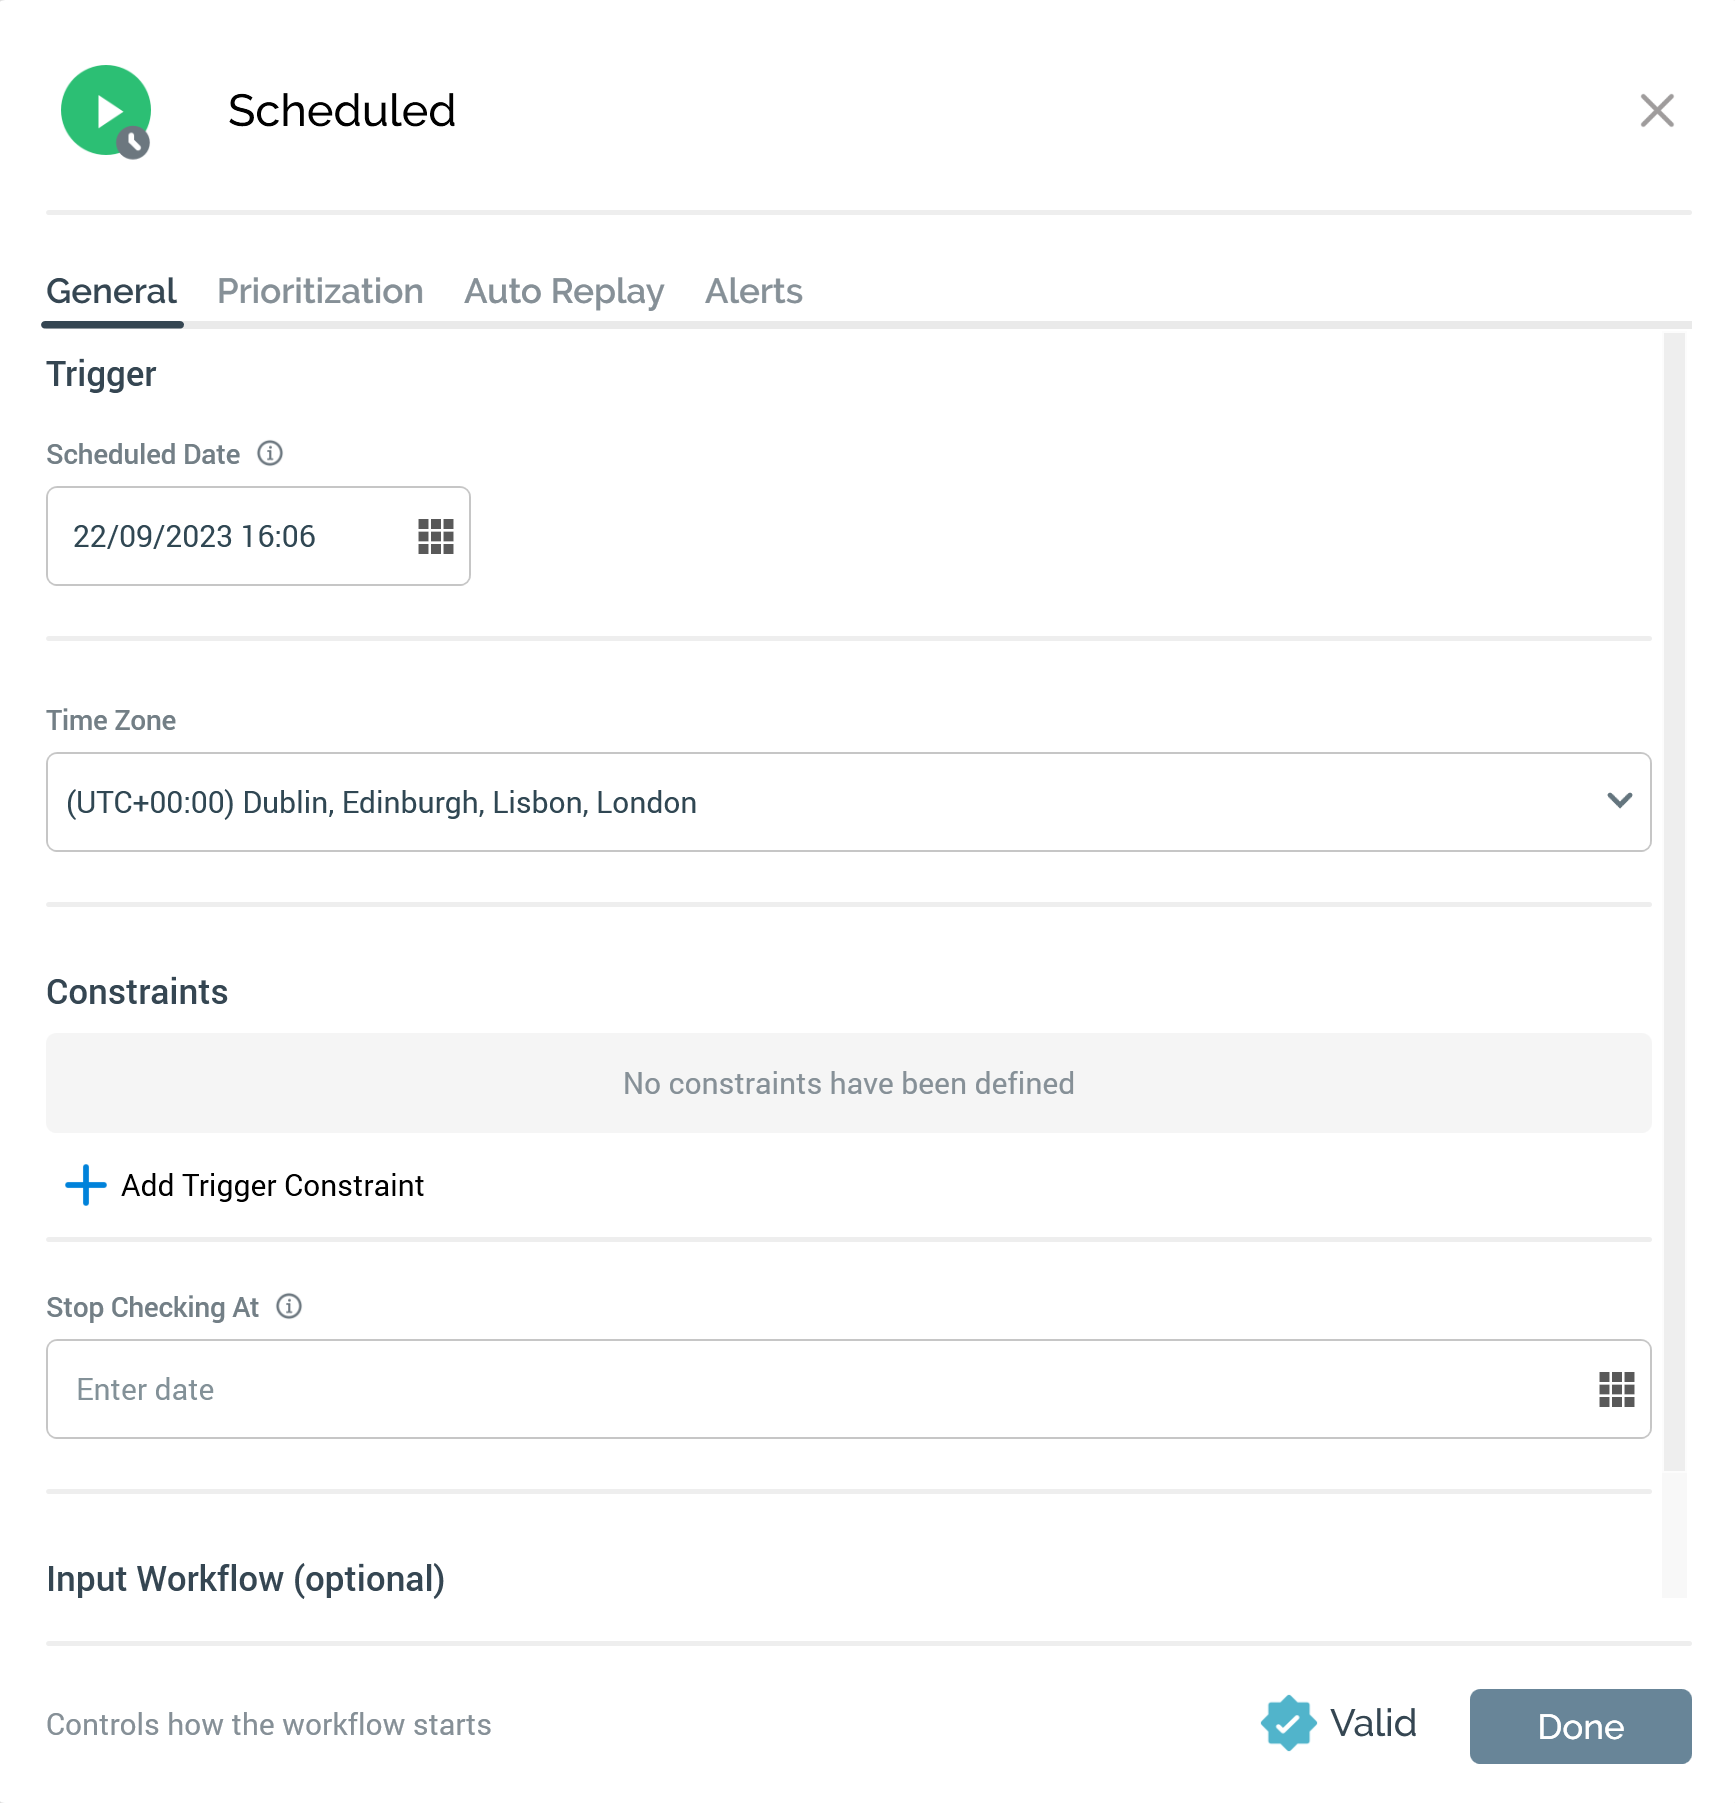The height and width of the screenshot is (1803, 1735).
Task: Expand the Time Zone dropdown
Action: point(848,802)
